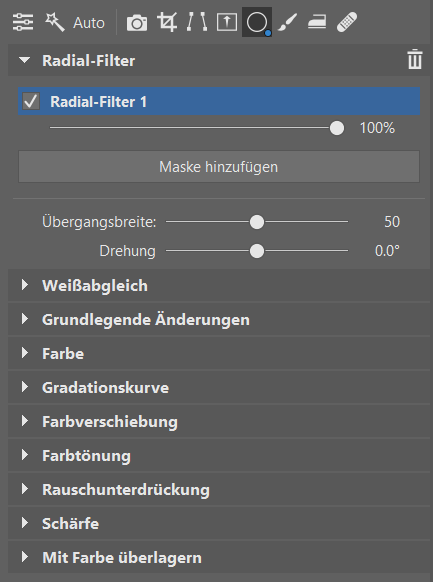Click the Auto magic wand icon
The height and width of the screenshot is (582, 433).
click(x=55, y=22)
